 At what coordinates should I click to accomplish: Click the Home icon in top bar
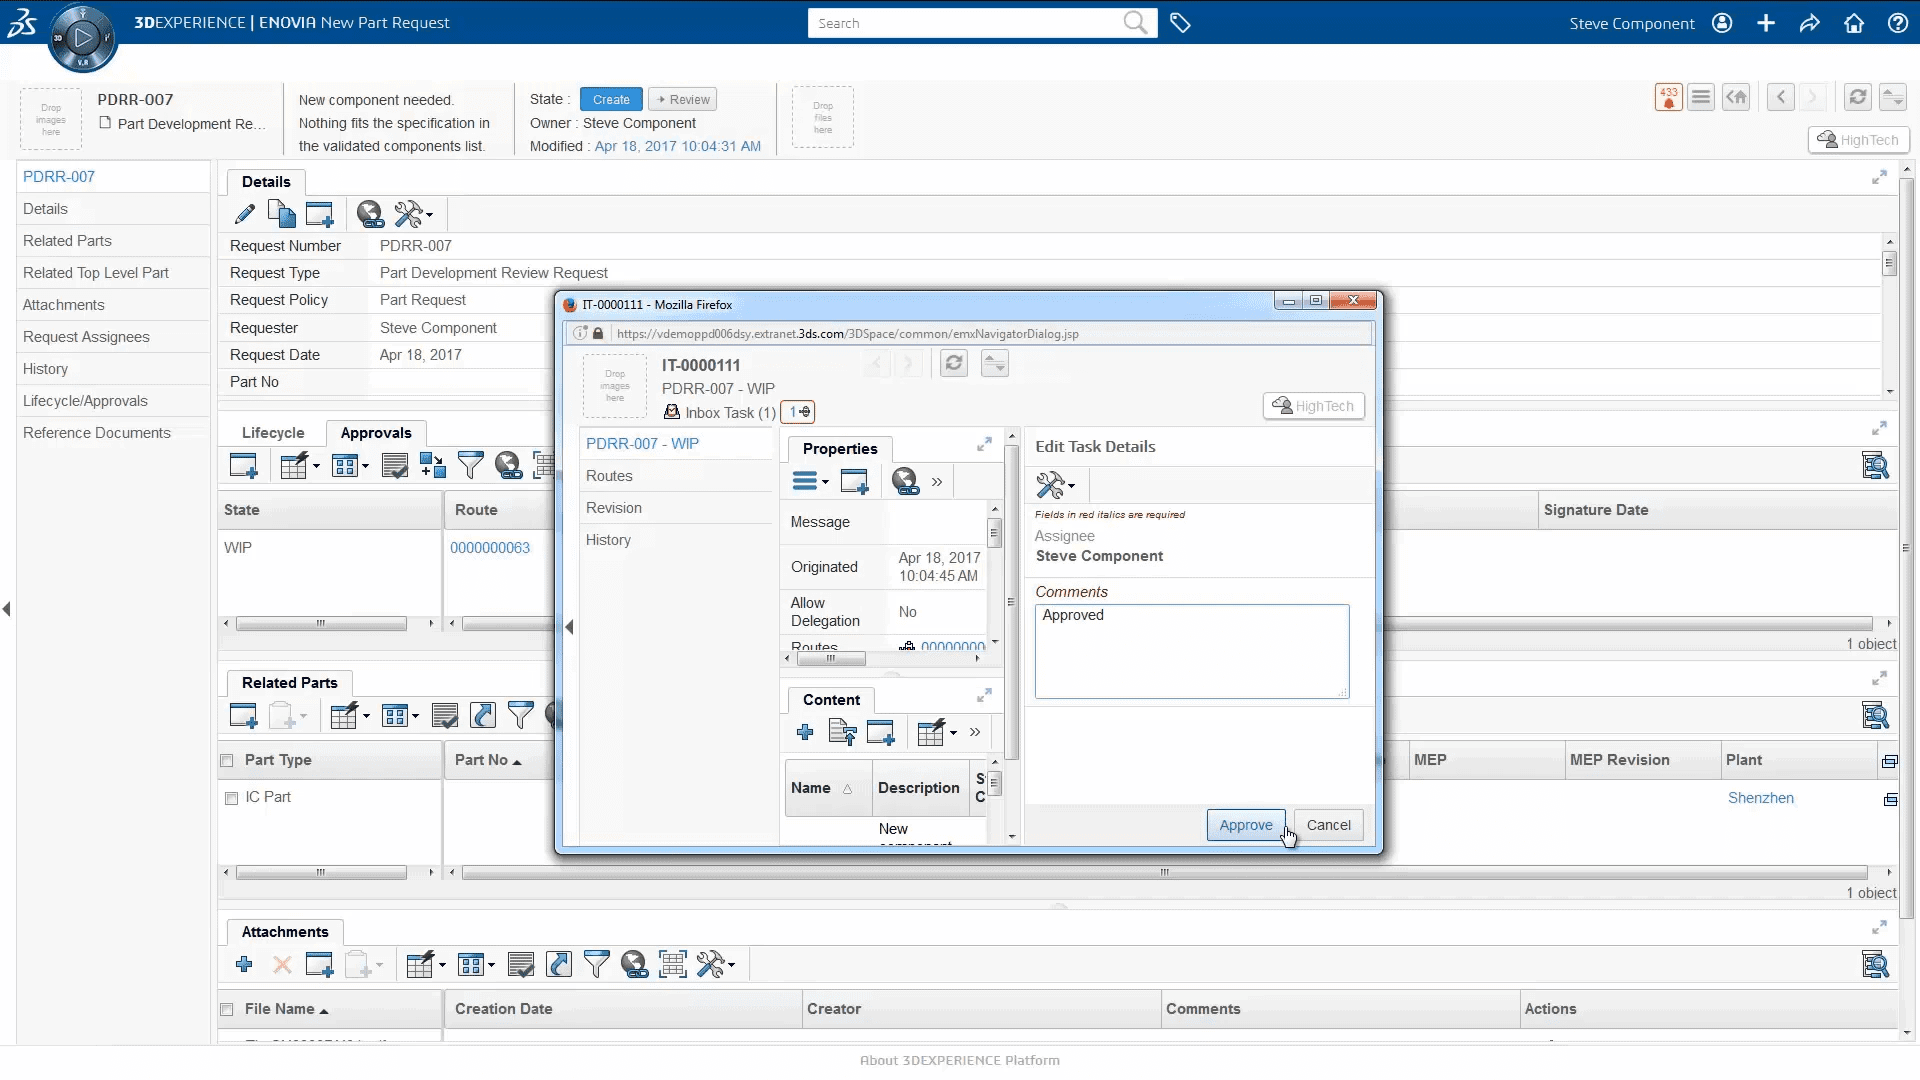point(1854,23)
